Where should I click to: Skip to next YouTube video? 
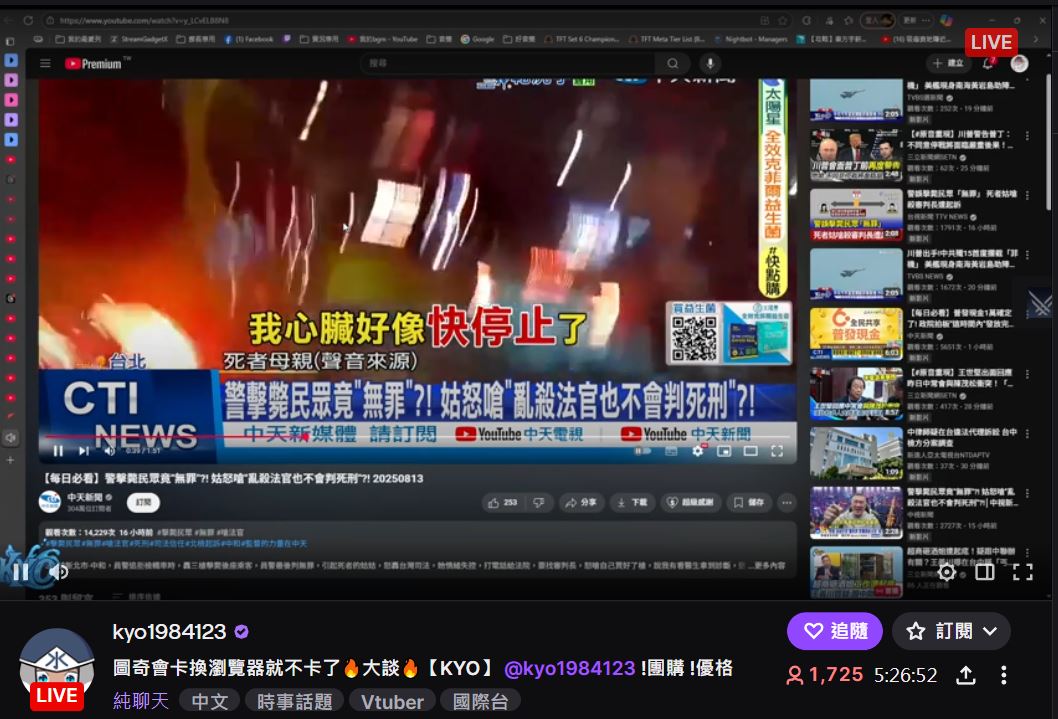point(84,451)
